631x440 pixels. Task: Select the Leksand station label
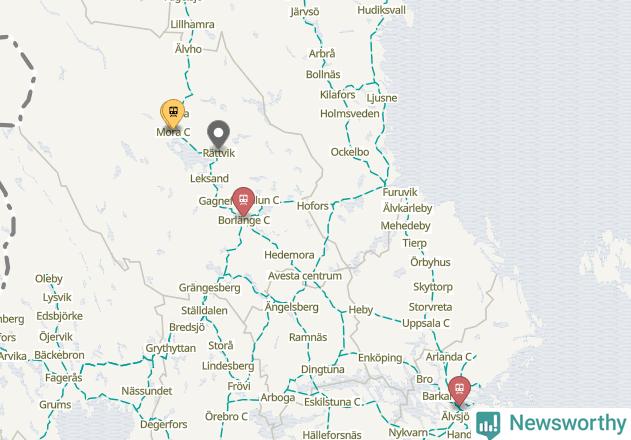[209, 178]
